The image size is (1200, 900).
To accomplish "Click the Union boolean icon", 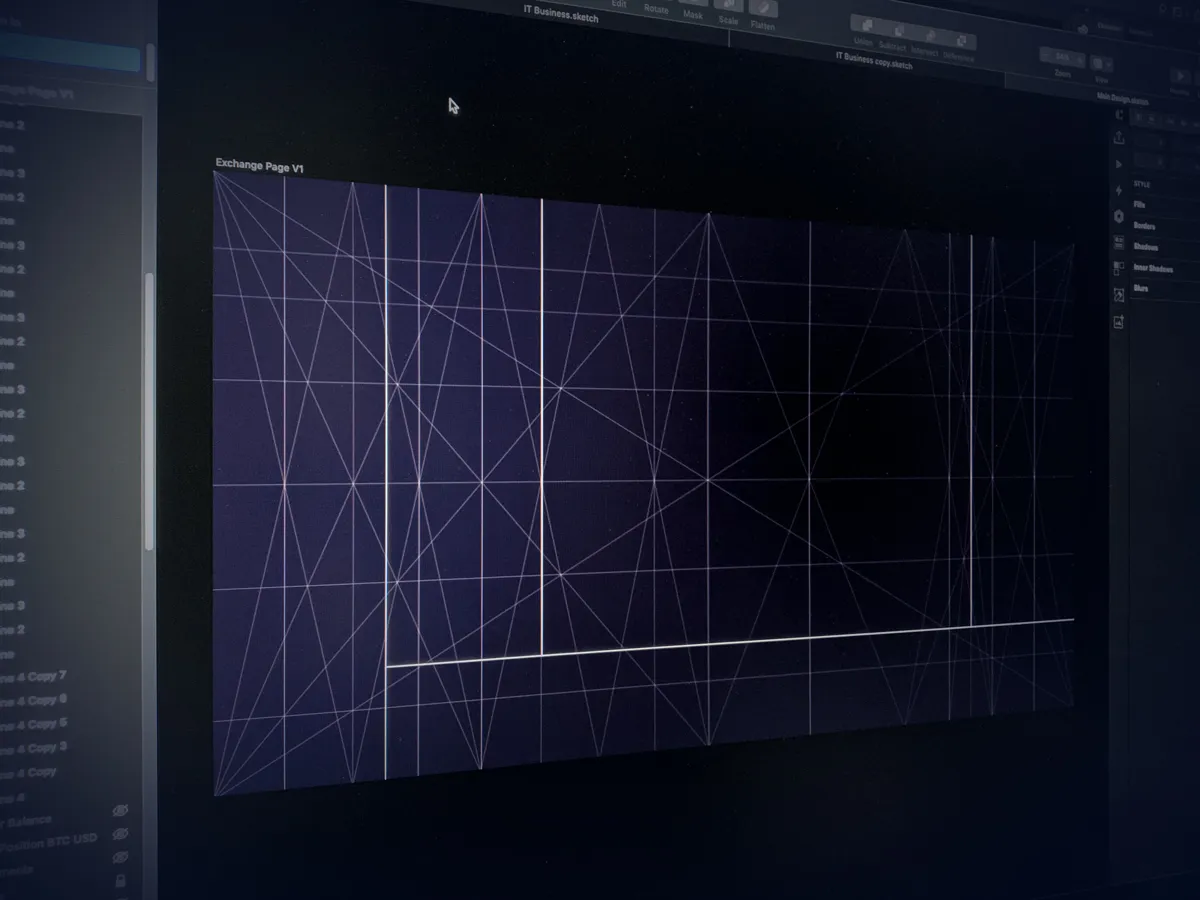I will click(x=865, y=26).
